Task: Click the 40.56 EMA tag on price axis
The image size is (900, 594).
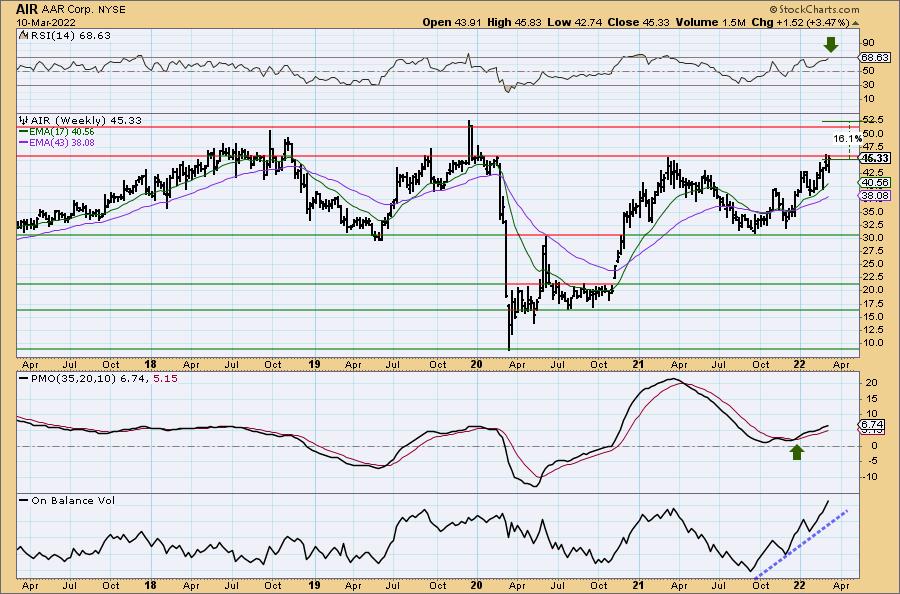Action: coord(875,183)
